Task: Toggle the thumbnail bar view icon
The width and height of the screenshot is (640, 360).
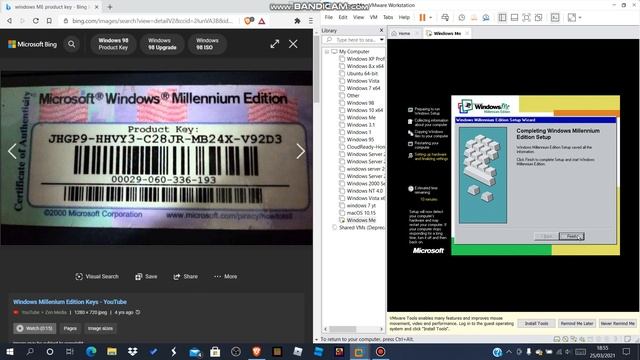Action: point(514,18)
